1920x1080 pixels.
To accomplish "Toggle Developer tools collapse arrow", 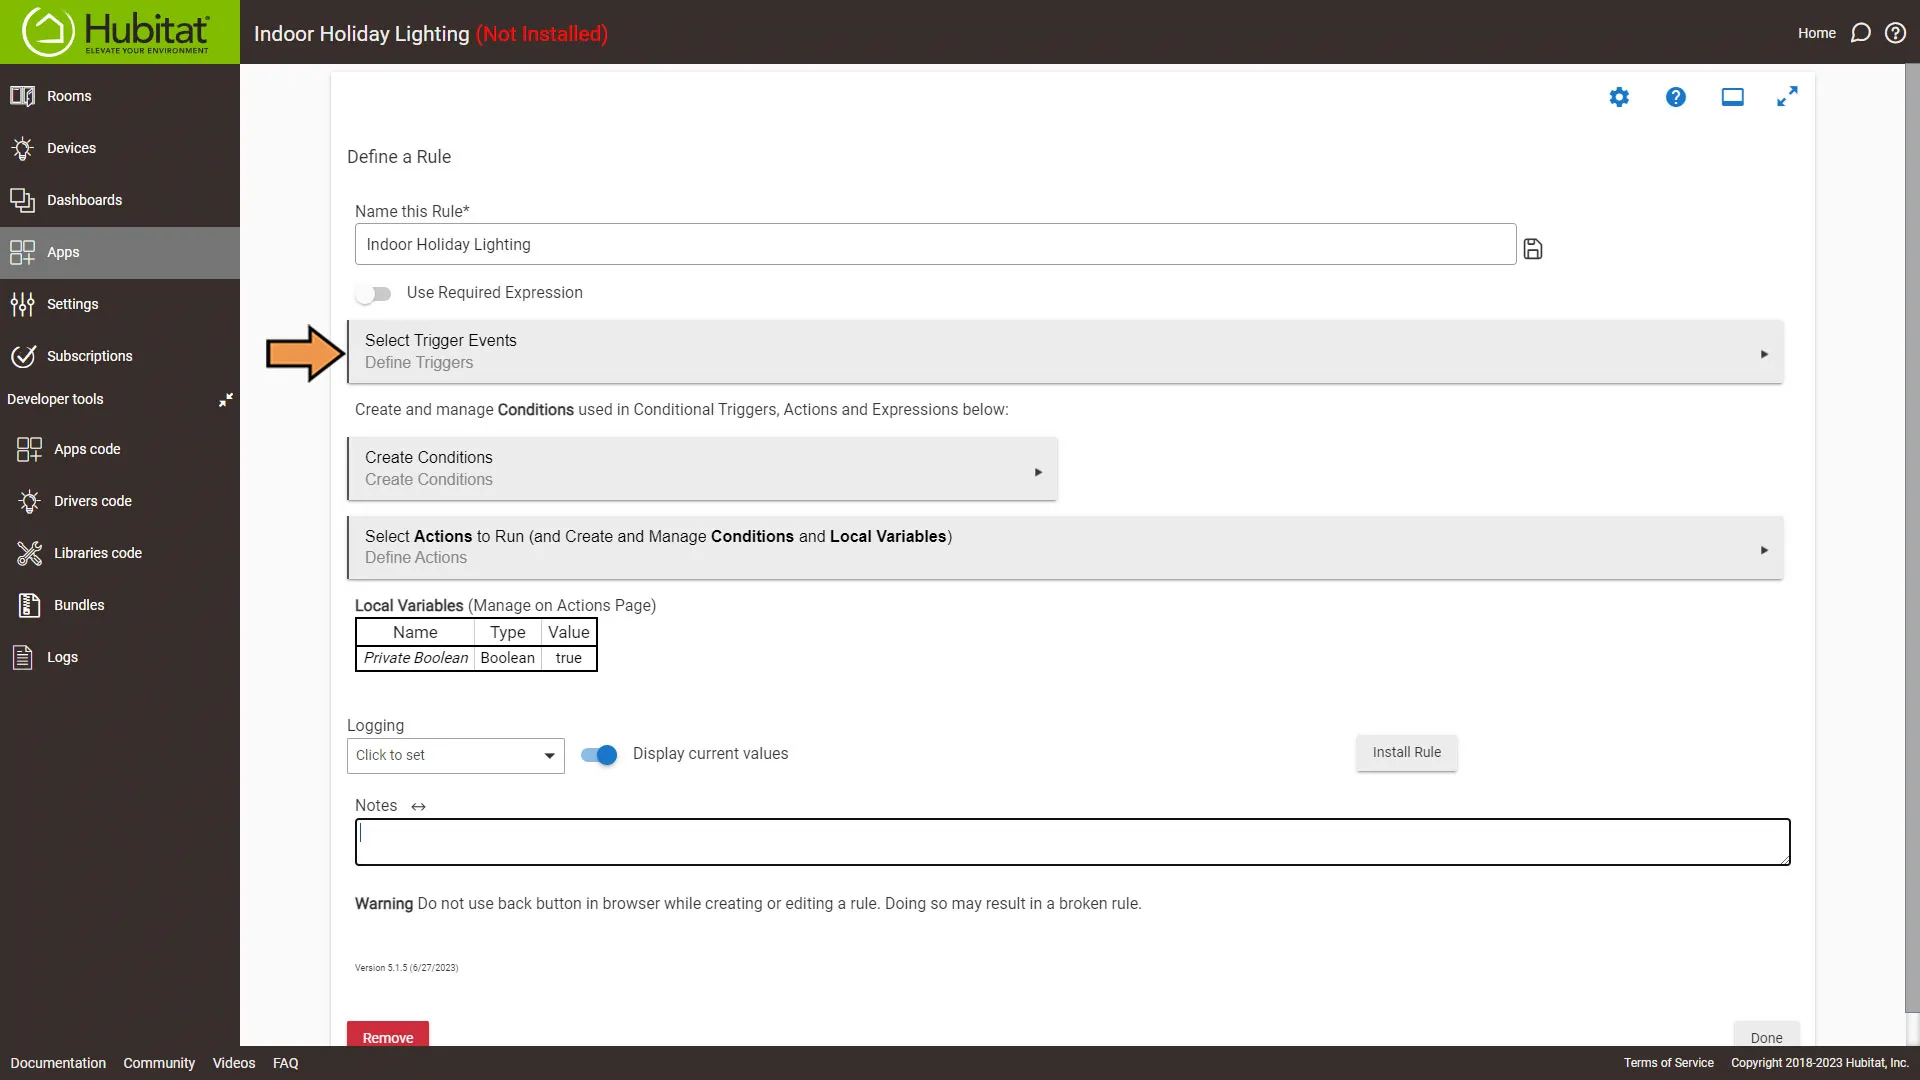I will tap(224, 400).
